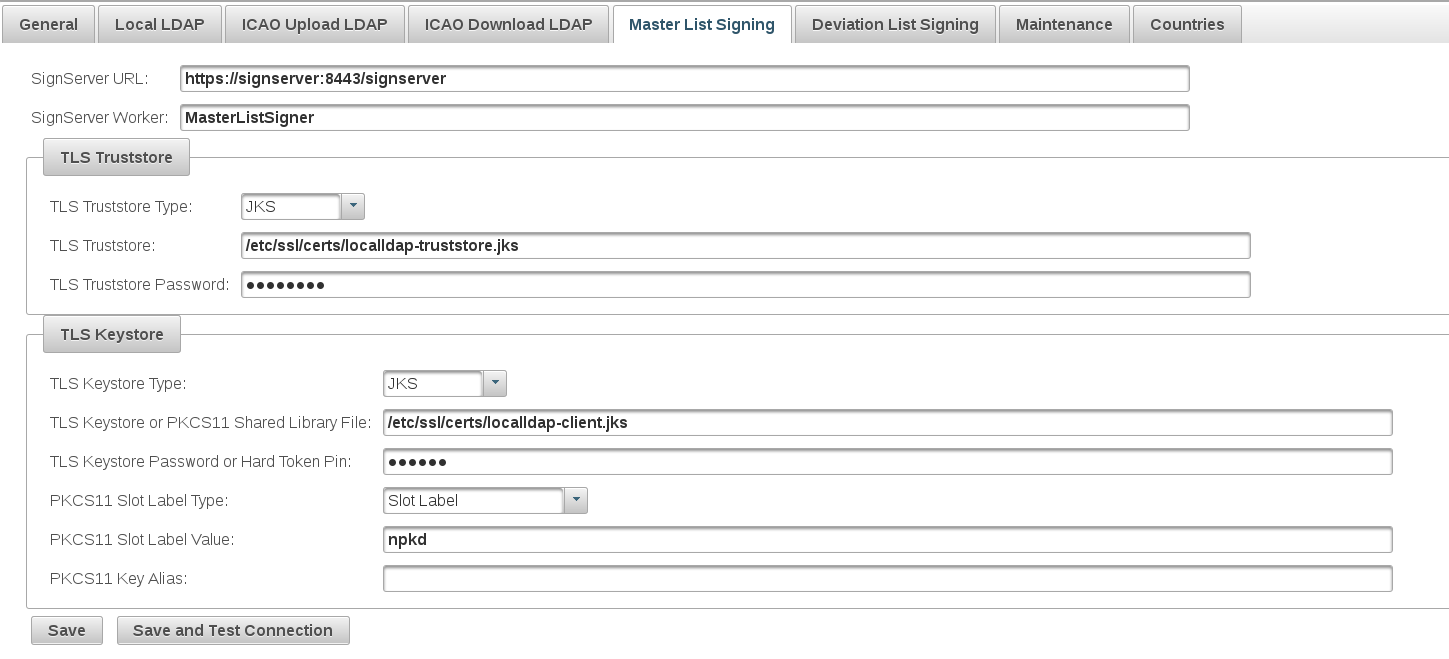Select the TLS Truststore Password field
Viewport: 1449px width, 659px height.
[x=745, y=285]
